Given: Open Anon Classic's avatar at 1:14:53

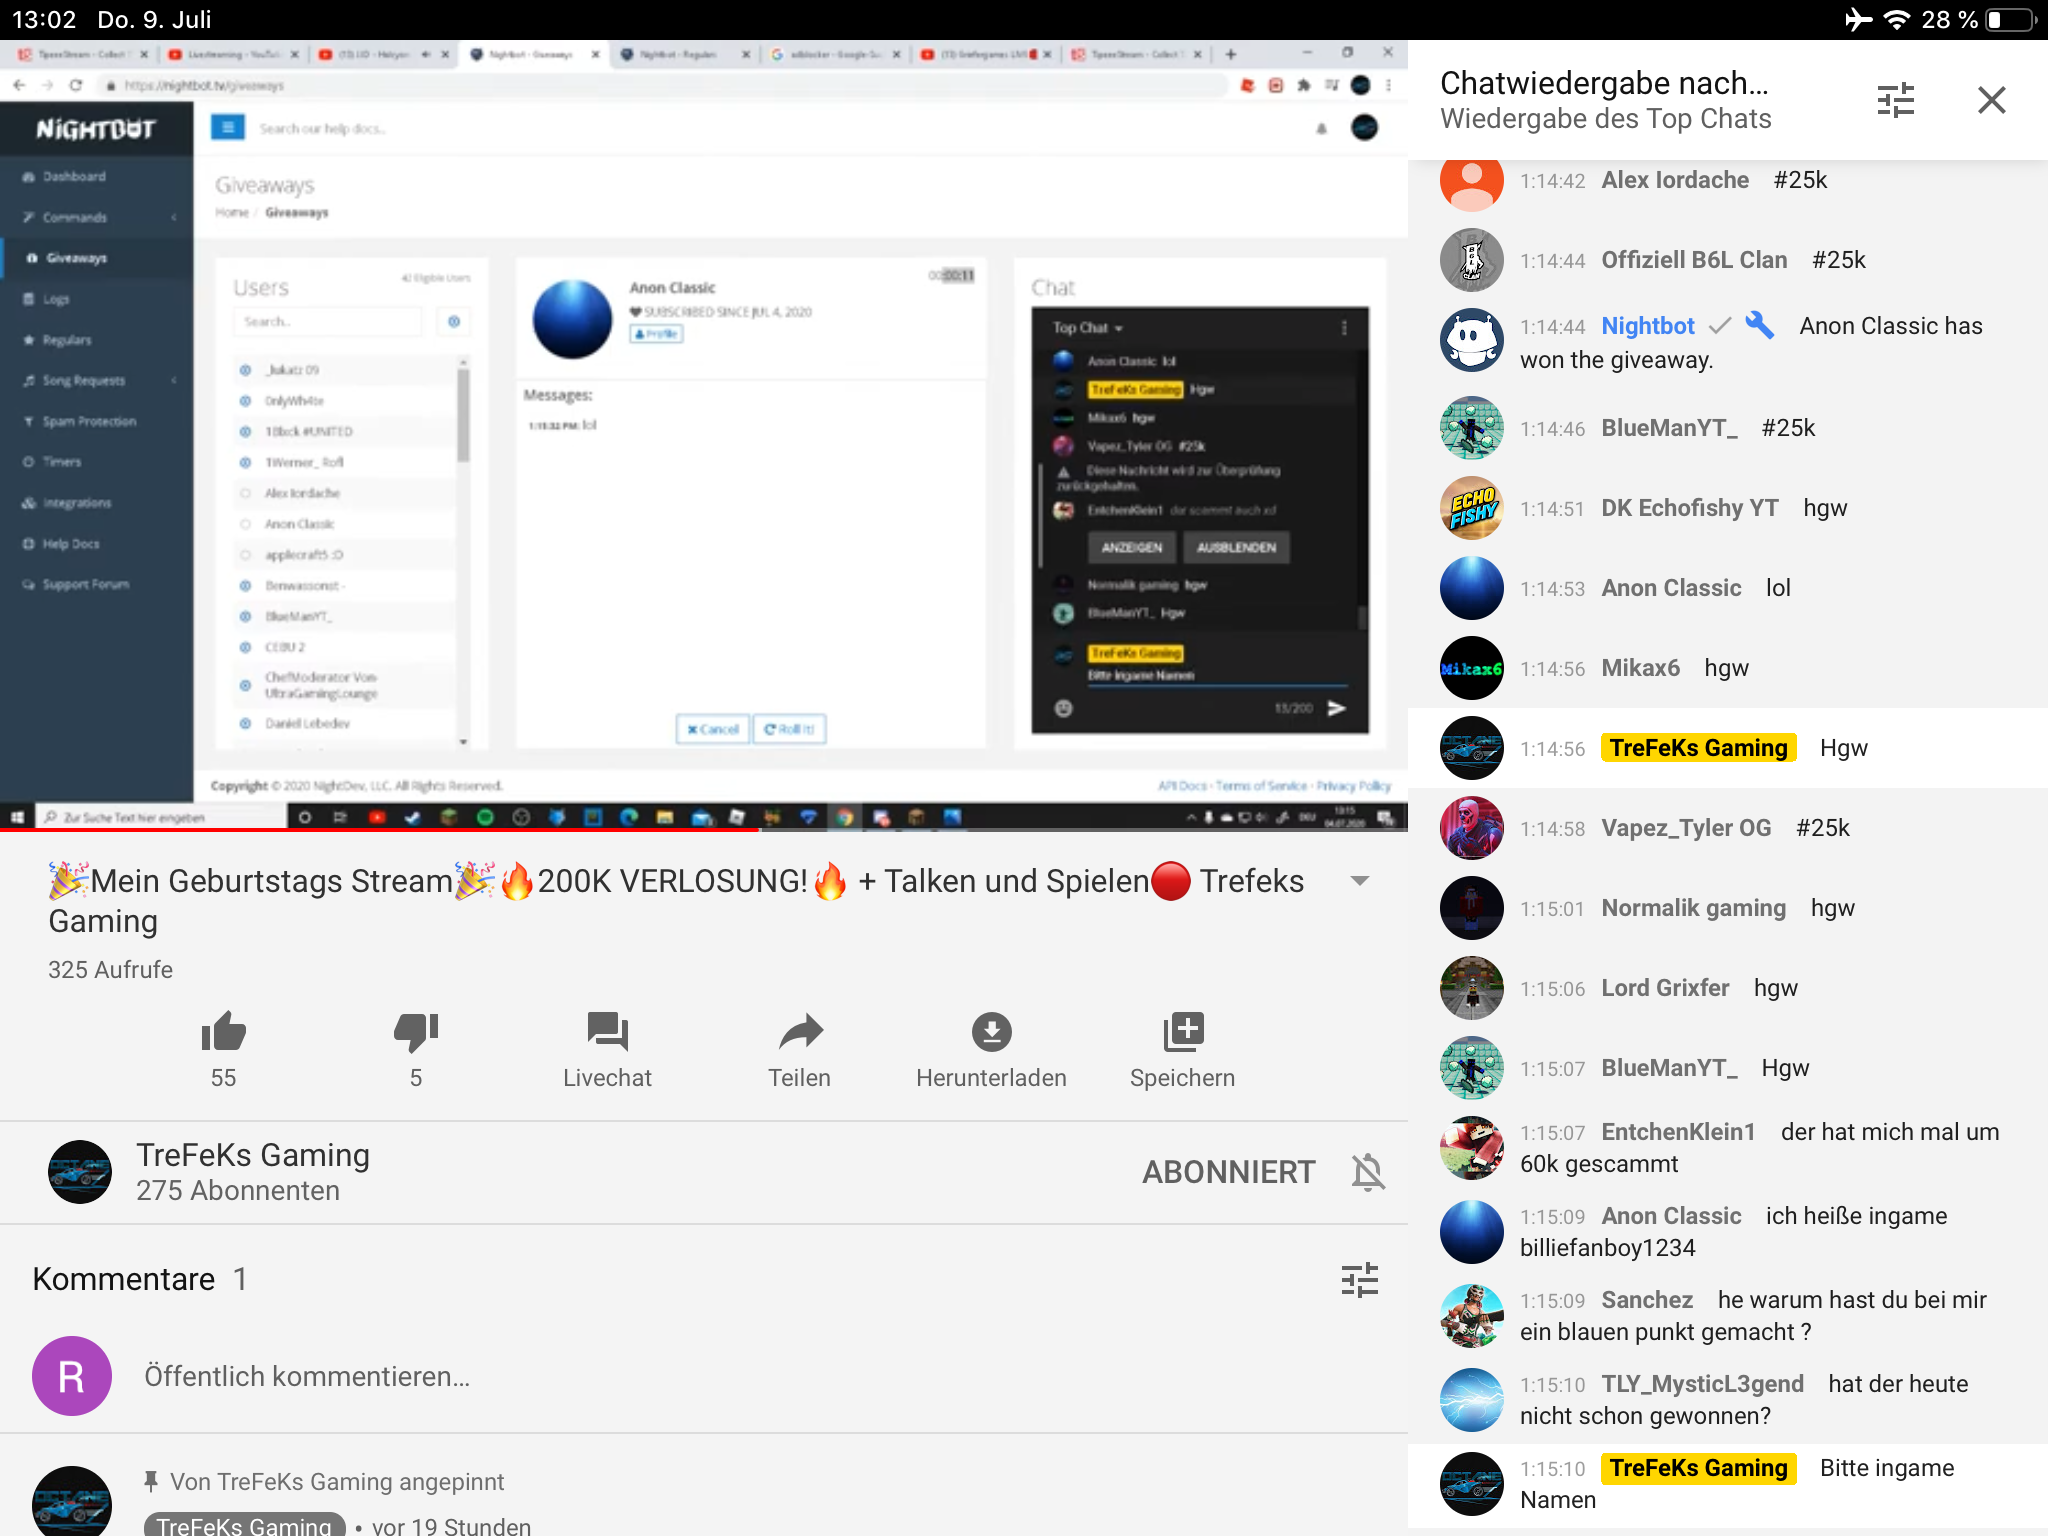Looking at the screenshot, I should (1472, 588).
